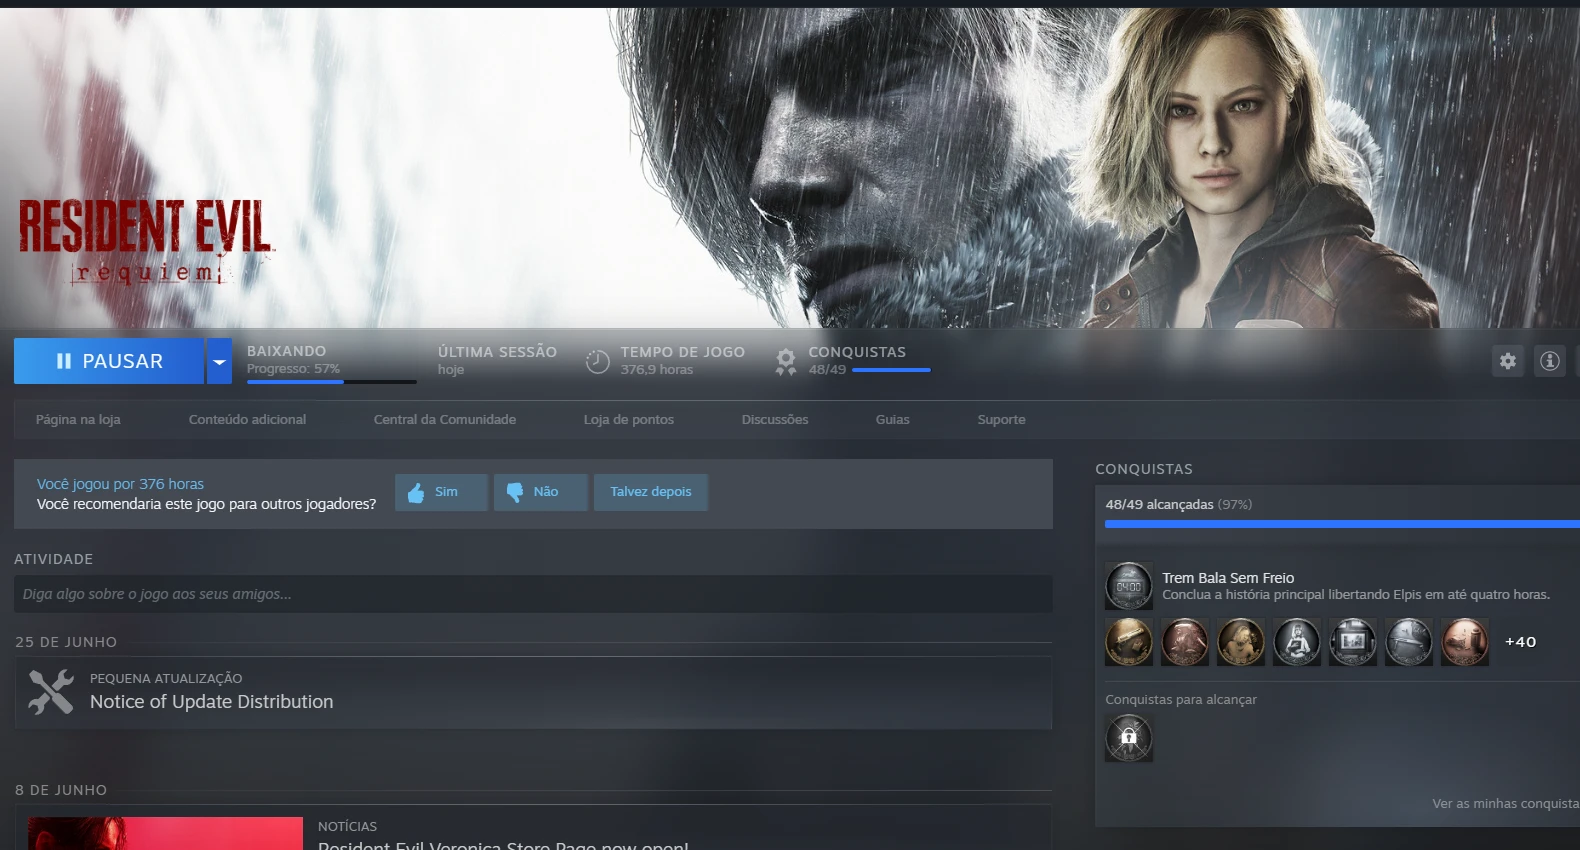The width and height of the screenshot is (1580, 850).
Task: Click the 'NOTÍCIAS' label
Action: coord(347,826)
